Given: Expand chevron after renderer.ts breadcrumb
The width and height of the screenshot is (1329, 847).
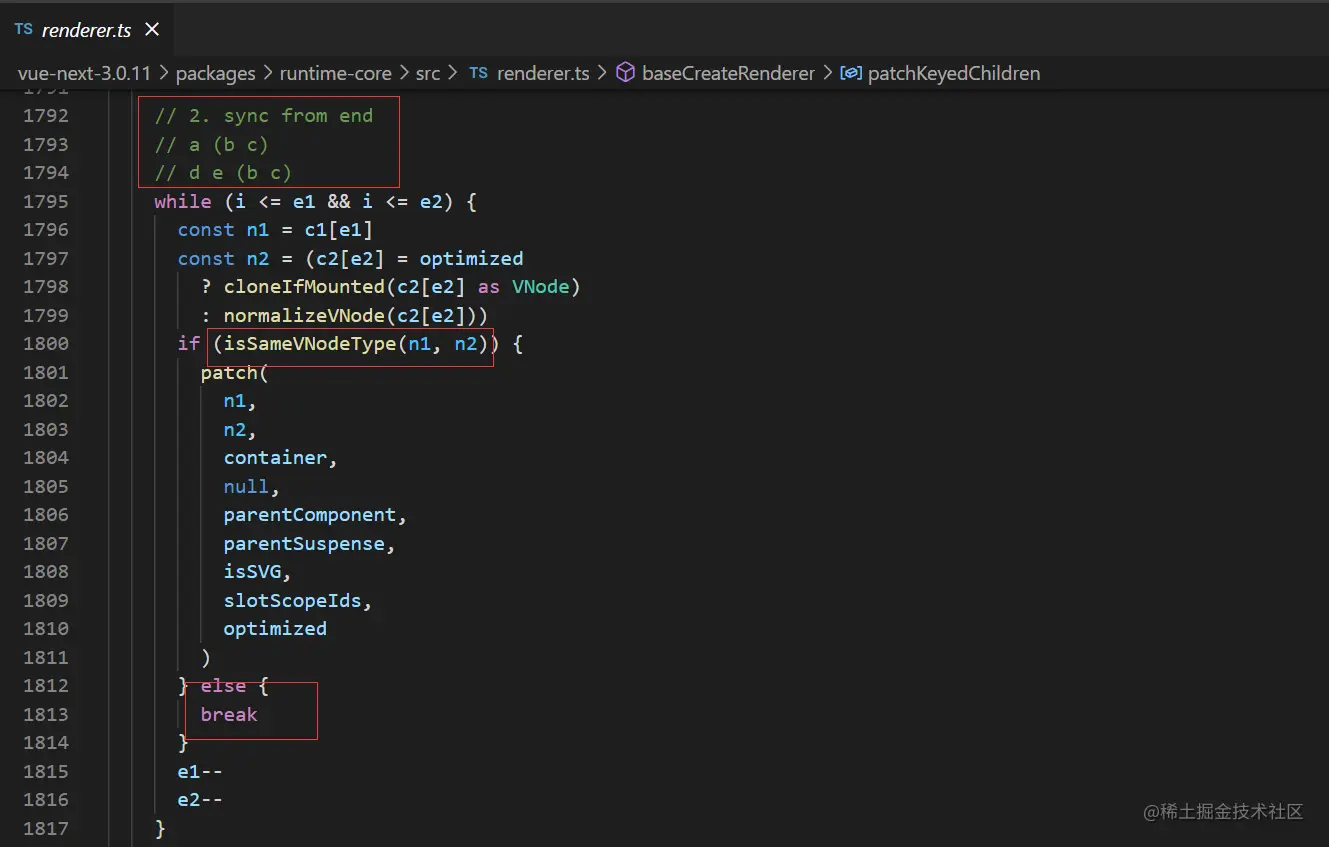Looking at the screenshot, I should point(602,73).
